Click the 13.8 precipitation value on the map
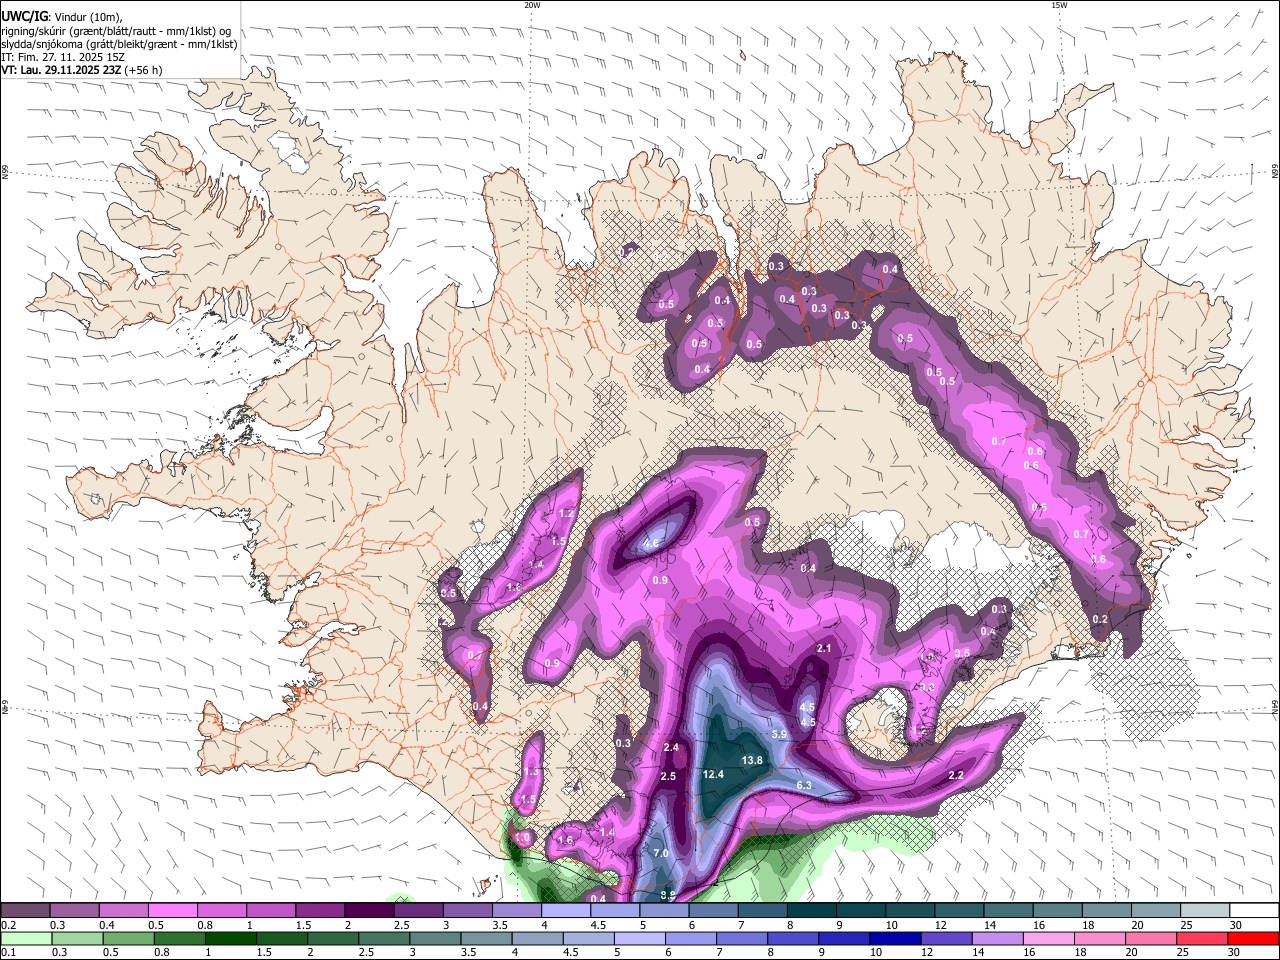This screenshot has height=960, width=1280. (752, 760)
